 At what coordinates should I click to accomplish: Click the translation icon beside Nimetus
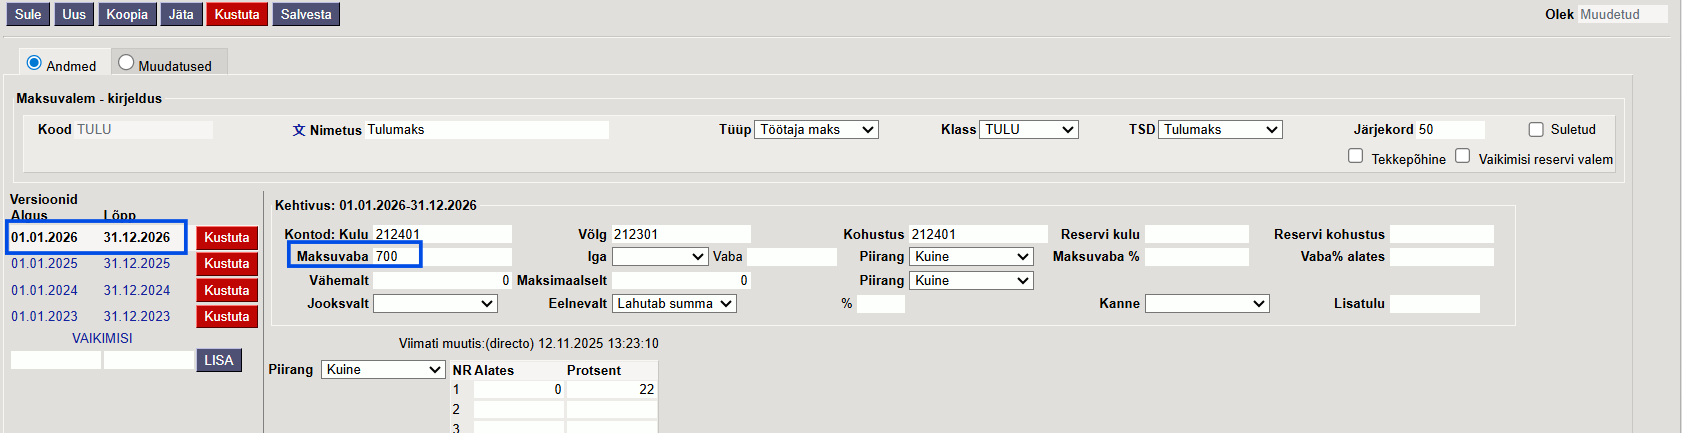[x=298, y=130]
